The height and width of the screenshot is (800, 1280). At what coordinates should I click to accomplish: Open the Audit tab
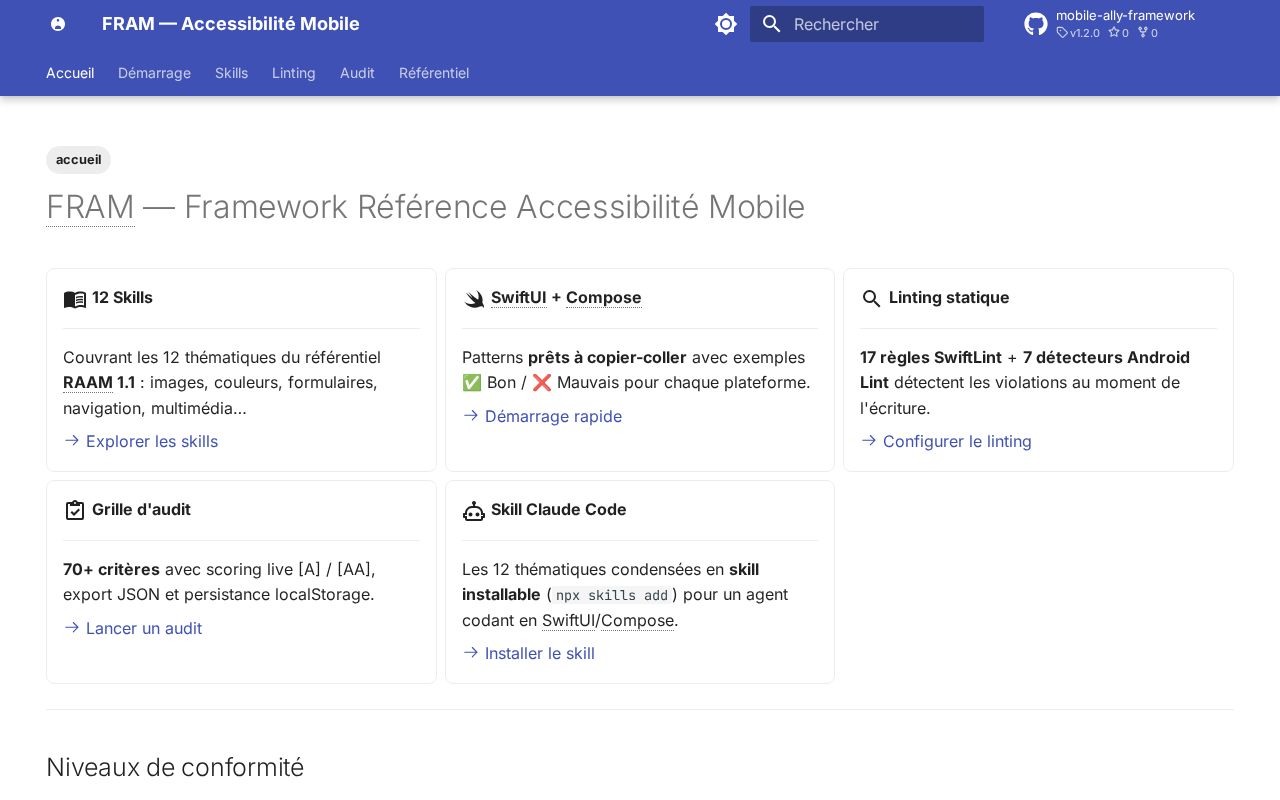point(357,73)
